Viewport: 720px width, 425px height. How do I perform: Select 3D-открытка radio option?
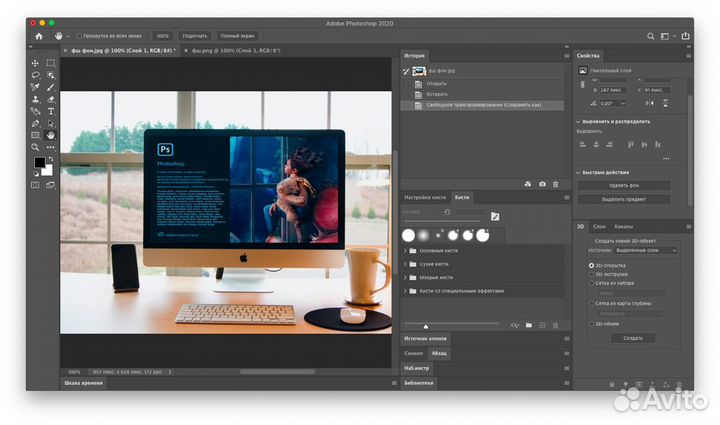tap(591, 265)
